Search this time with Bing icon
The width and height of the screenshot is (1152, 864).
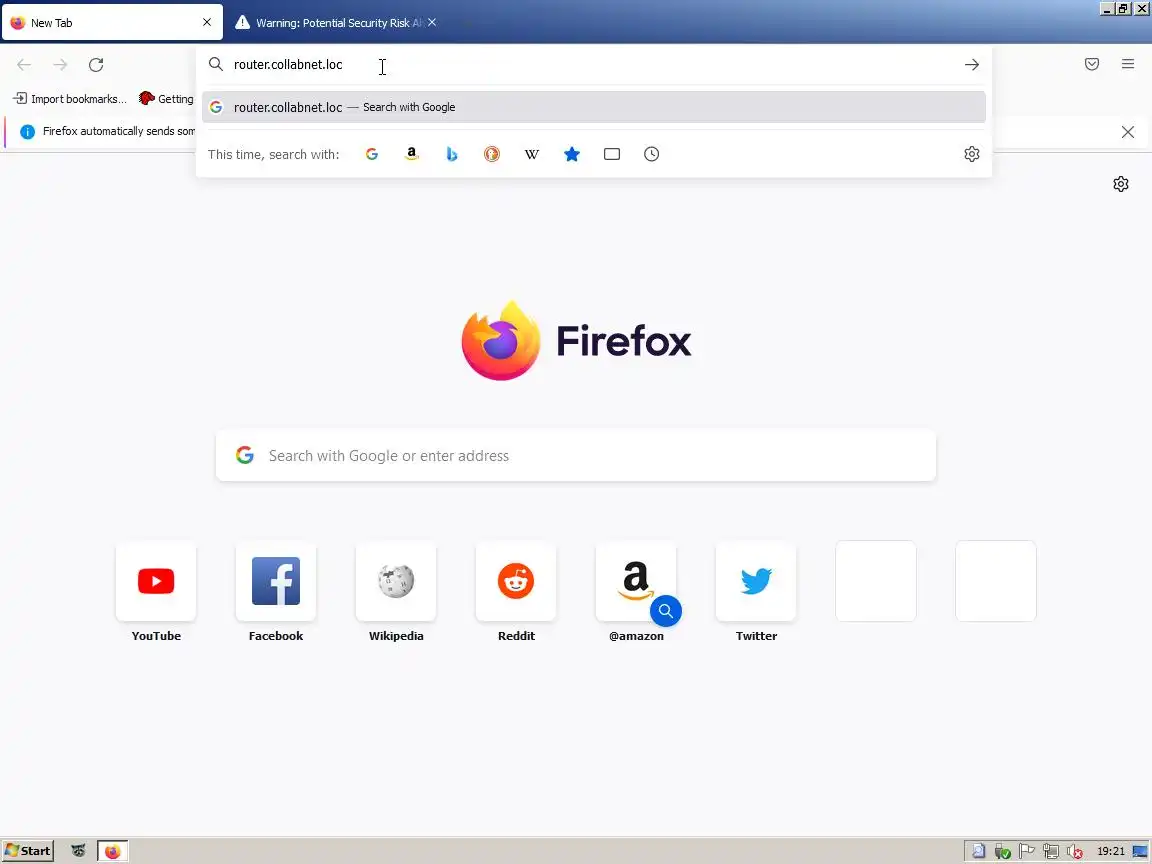[x=452, y=154]
